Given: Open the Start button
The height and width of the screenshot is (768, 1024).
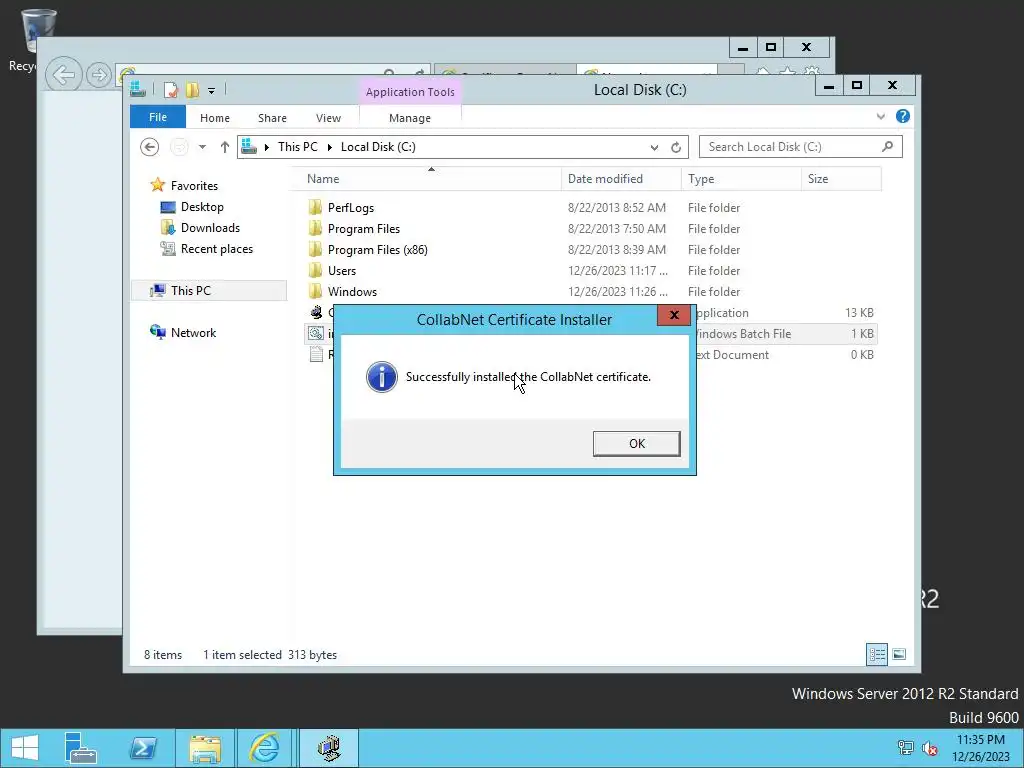Looking at the screenshot, I should tap(25, 748).
